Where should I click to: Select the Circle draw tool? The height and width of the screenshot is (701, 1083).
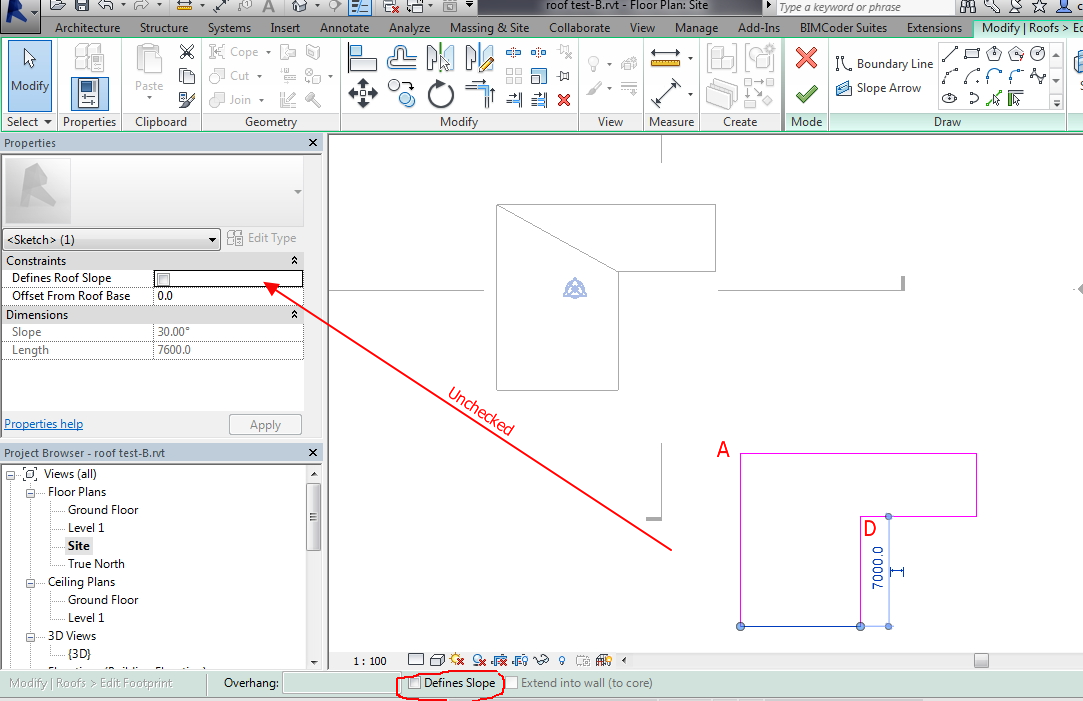(x=1037, y=54)
